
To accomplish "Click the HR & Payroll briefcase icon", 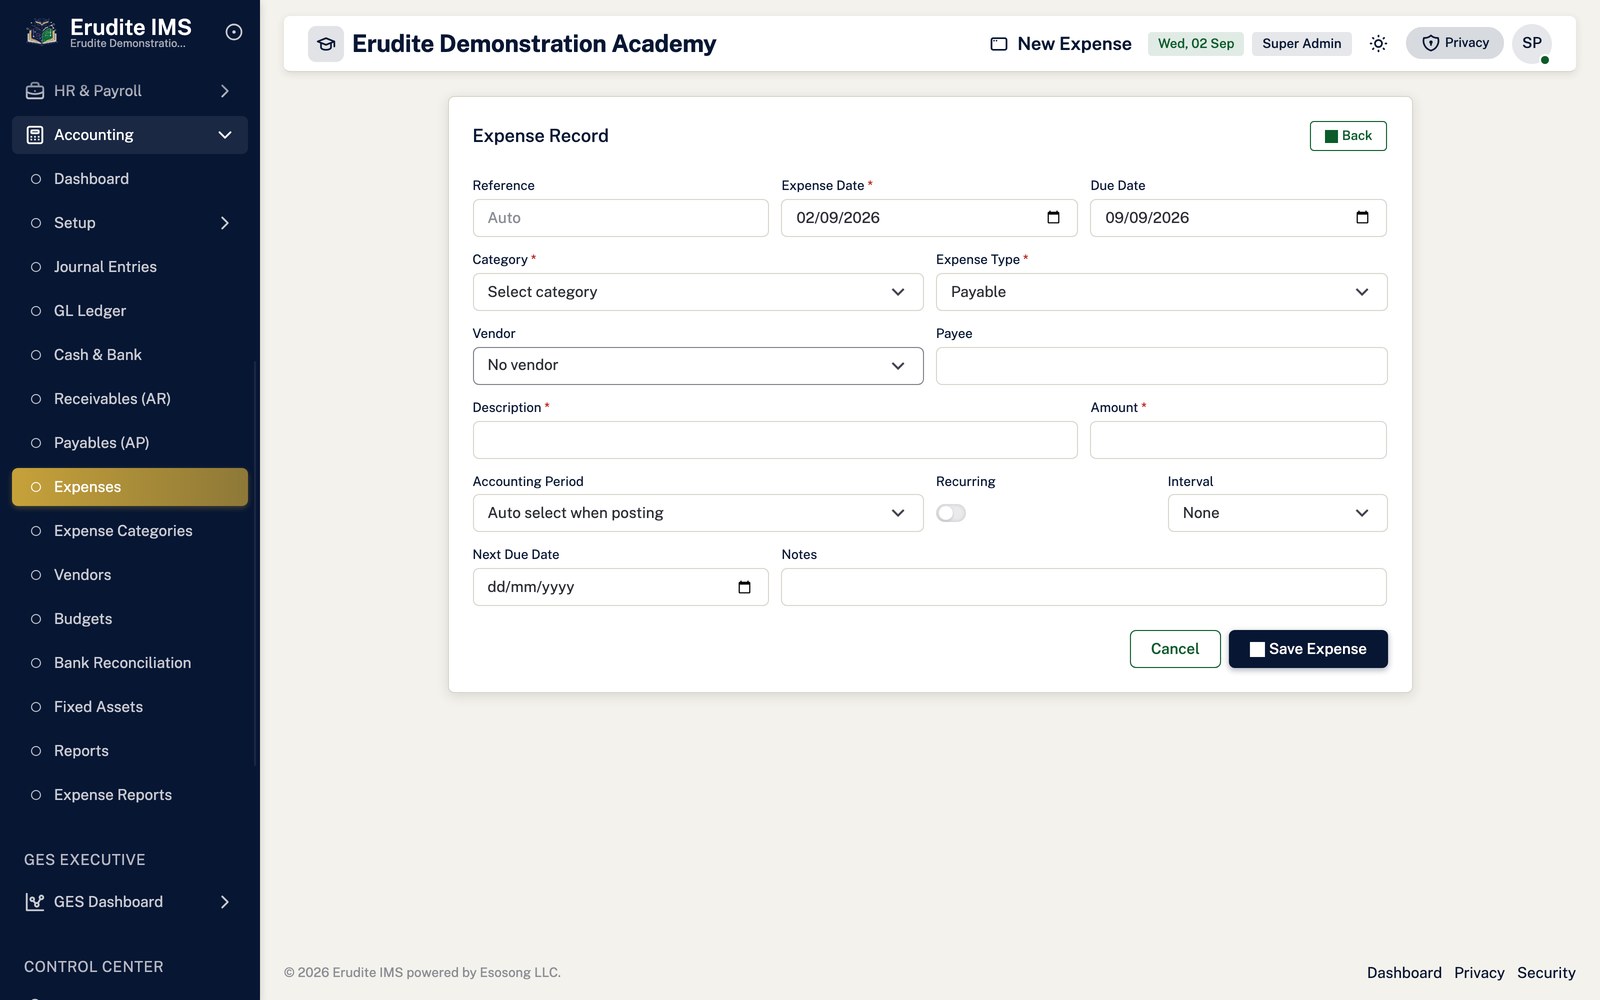I will pyautogui.click(x=35, y=91).
